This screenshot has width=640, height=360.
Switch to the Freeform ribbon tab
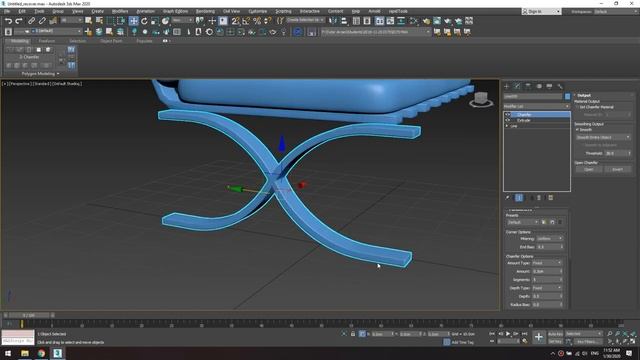pos(47,41)
